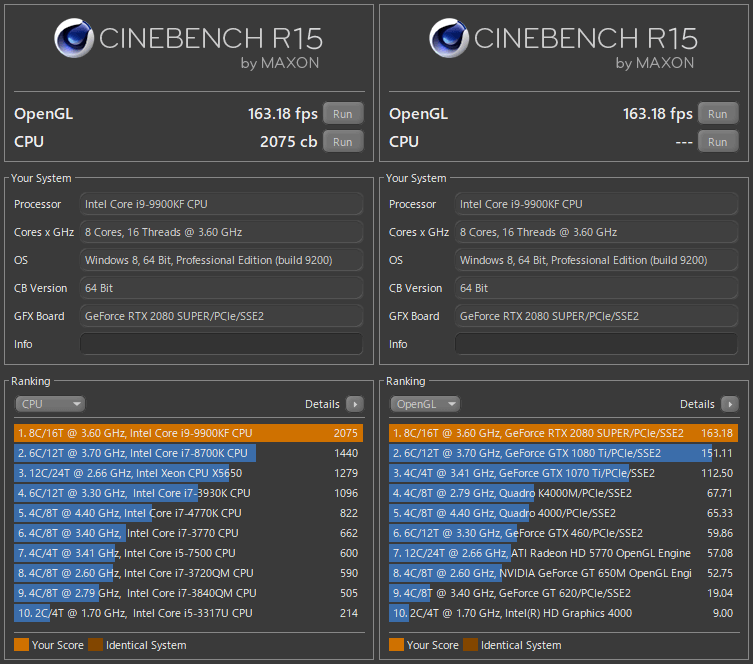Expand Details arrow in left window ranking

pyautogui.click(x=355, y=404)
